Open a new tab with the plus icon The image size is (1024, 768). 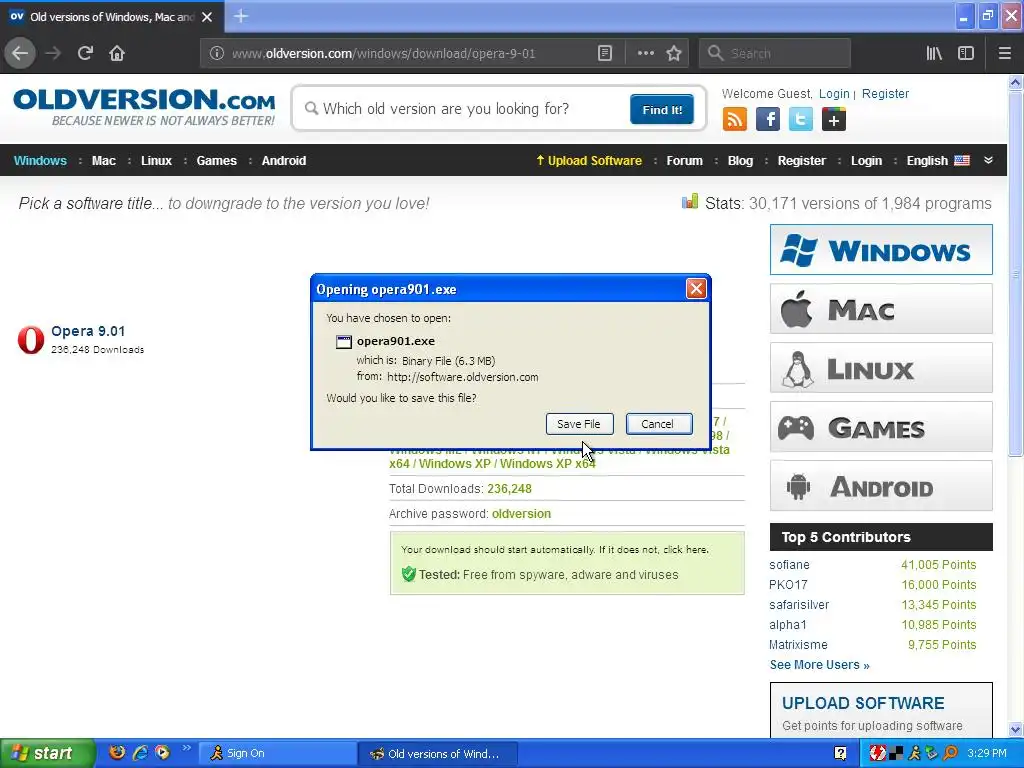click(x=241, y=16)
